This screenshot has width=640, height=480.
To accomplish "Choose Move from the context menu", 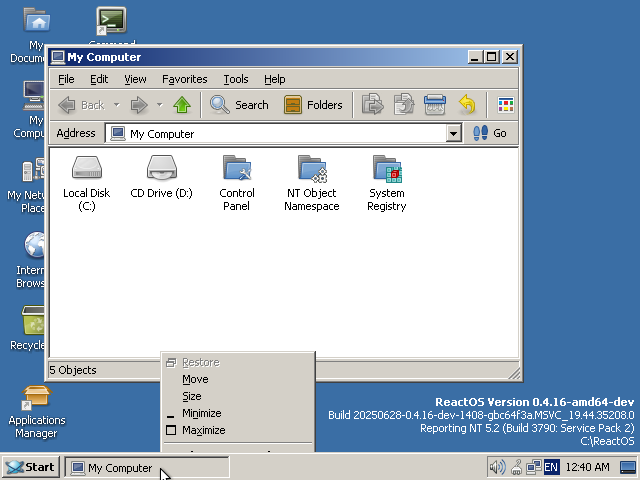I will pyautogui.click(x=238, y=379).
